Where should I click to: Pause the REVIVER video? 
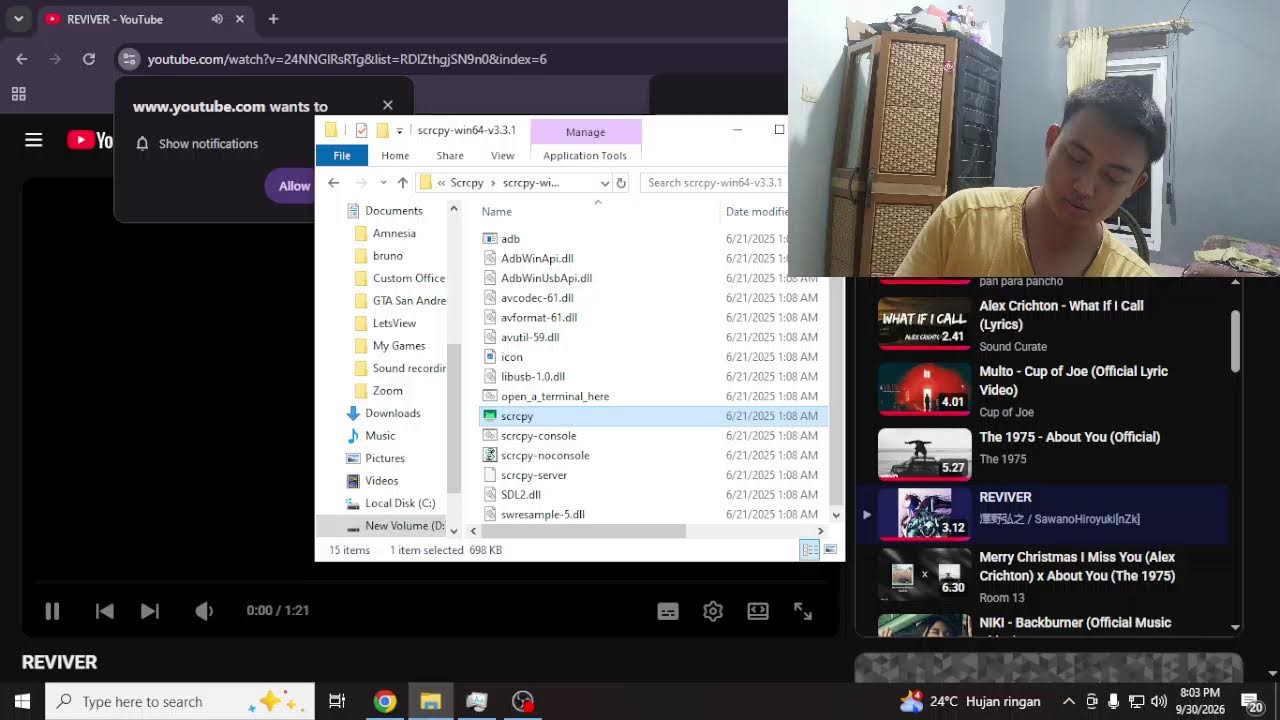coord(52,611)
